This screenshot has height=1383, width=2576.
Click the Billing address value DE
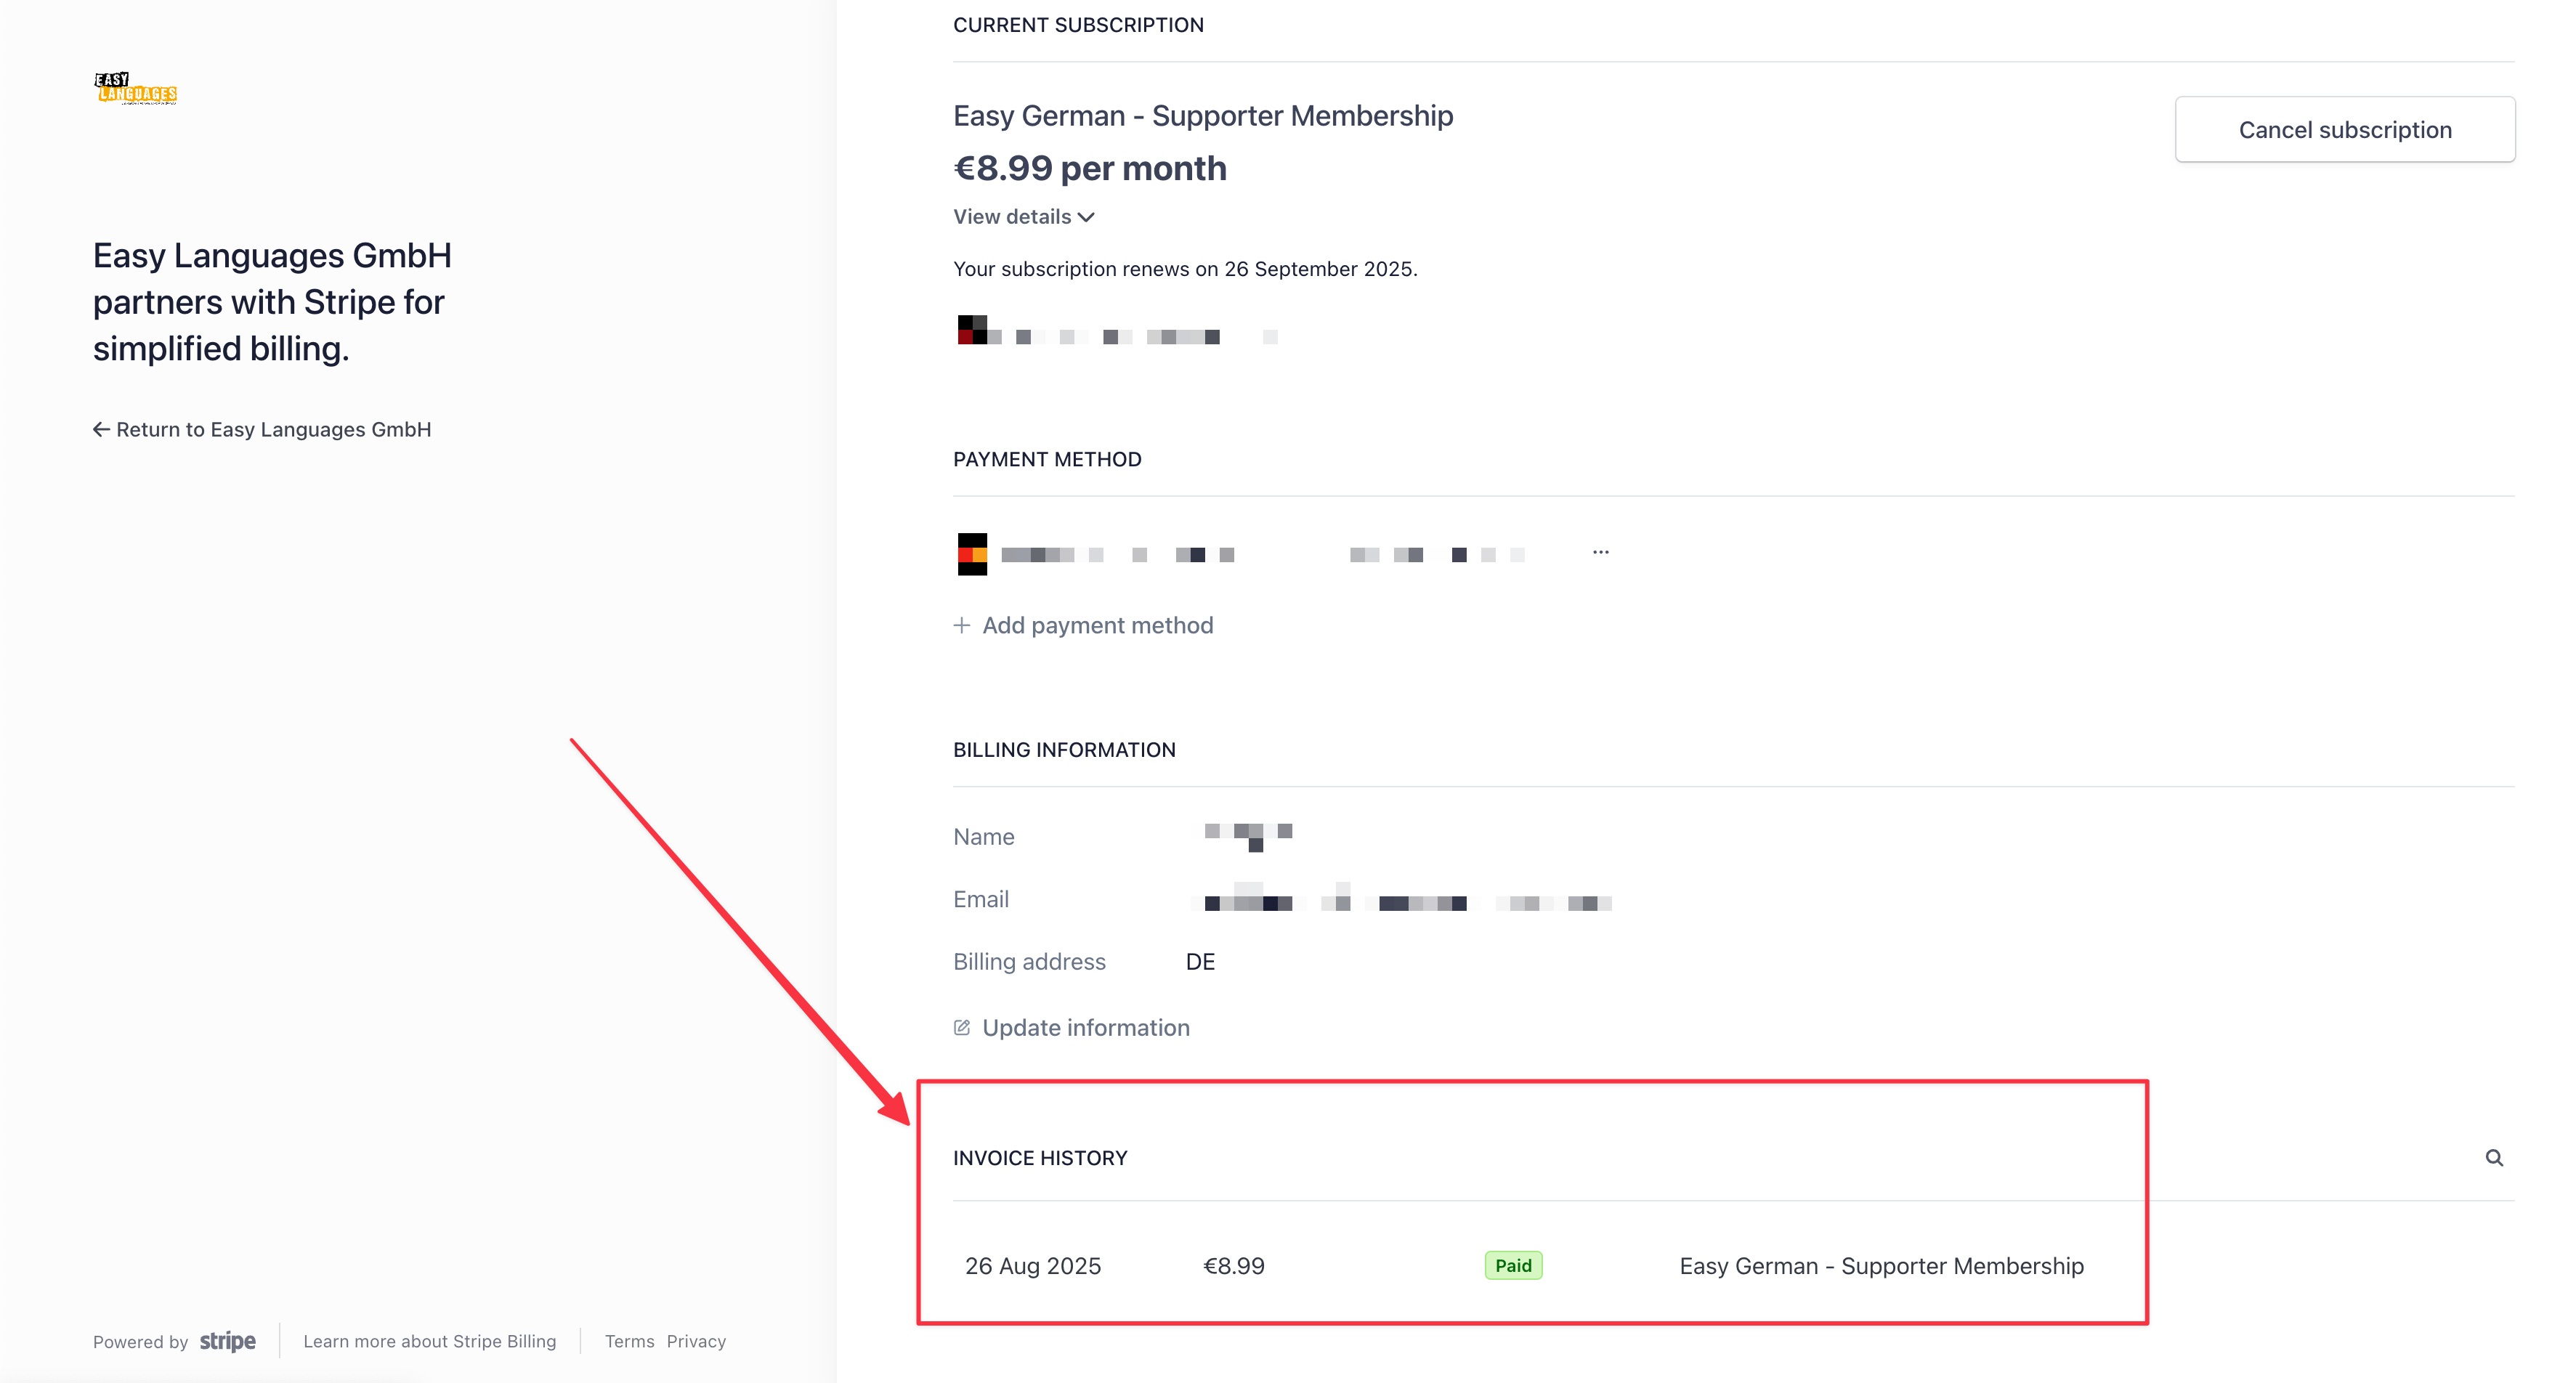pyautogui.click(x=1200, y=962)
